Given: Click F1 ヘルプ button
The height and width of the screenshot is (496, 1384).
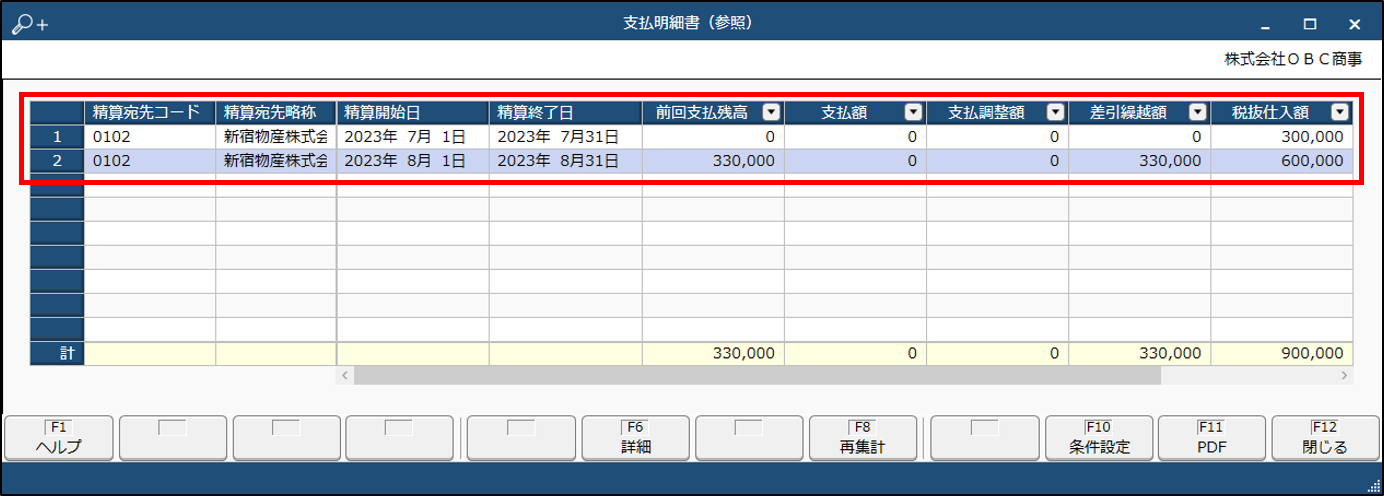Looking at the screenshot, I should pyautogui.click(x=58, y=437).
